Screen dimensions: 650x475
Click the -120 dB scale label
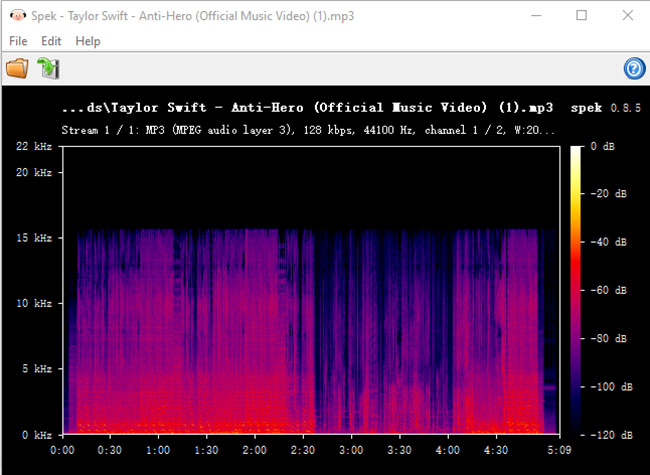click(x=611, y=435)
